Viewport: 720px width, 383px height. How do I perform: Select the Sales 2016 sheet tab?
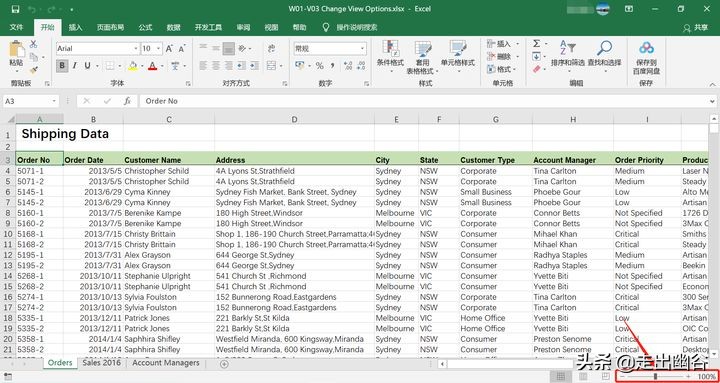coord(101,363)
